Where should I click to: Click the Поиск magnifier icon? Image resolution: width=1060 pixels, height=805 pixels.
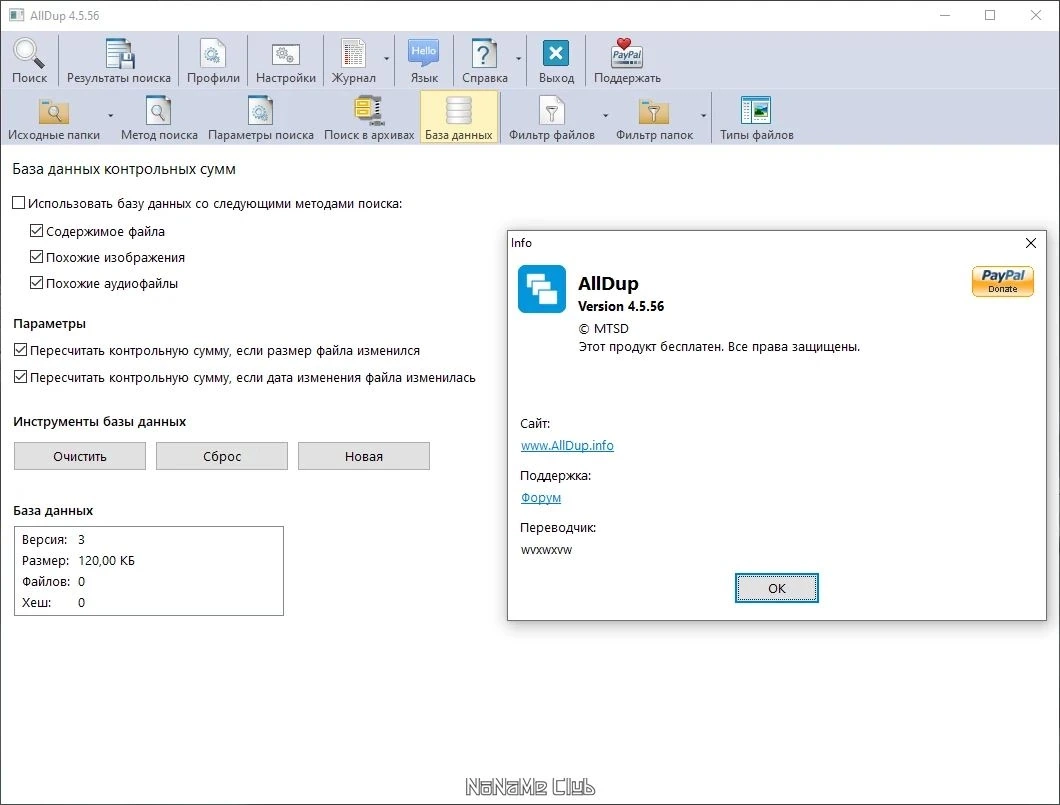29,53
